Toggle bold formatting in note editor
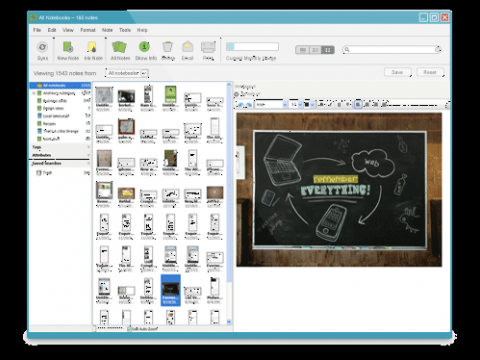480x360 pixels. point(321,104)
